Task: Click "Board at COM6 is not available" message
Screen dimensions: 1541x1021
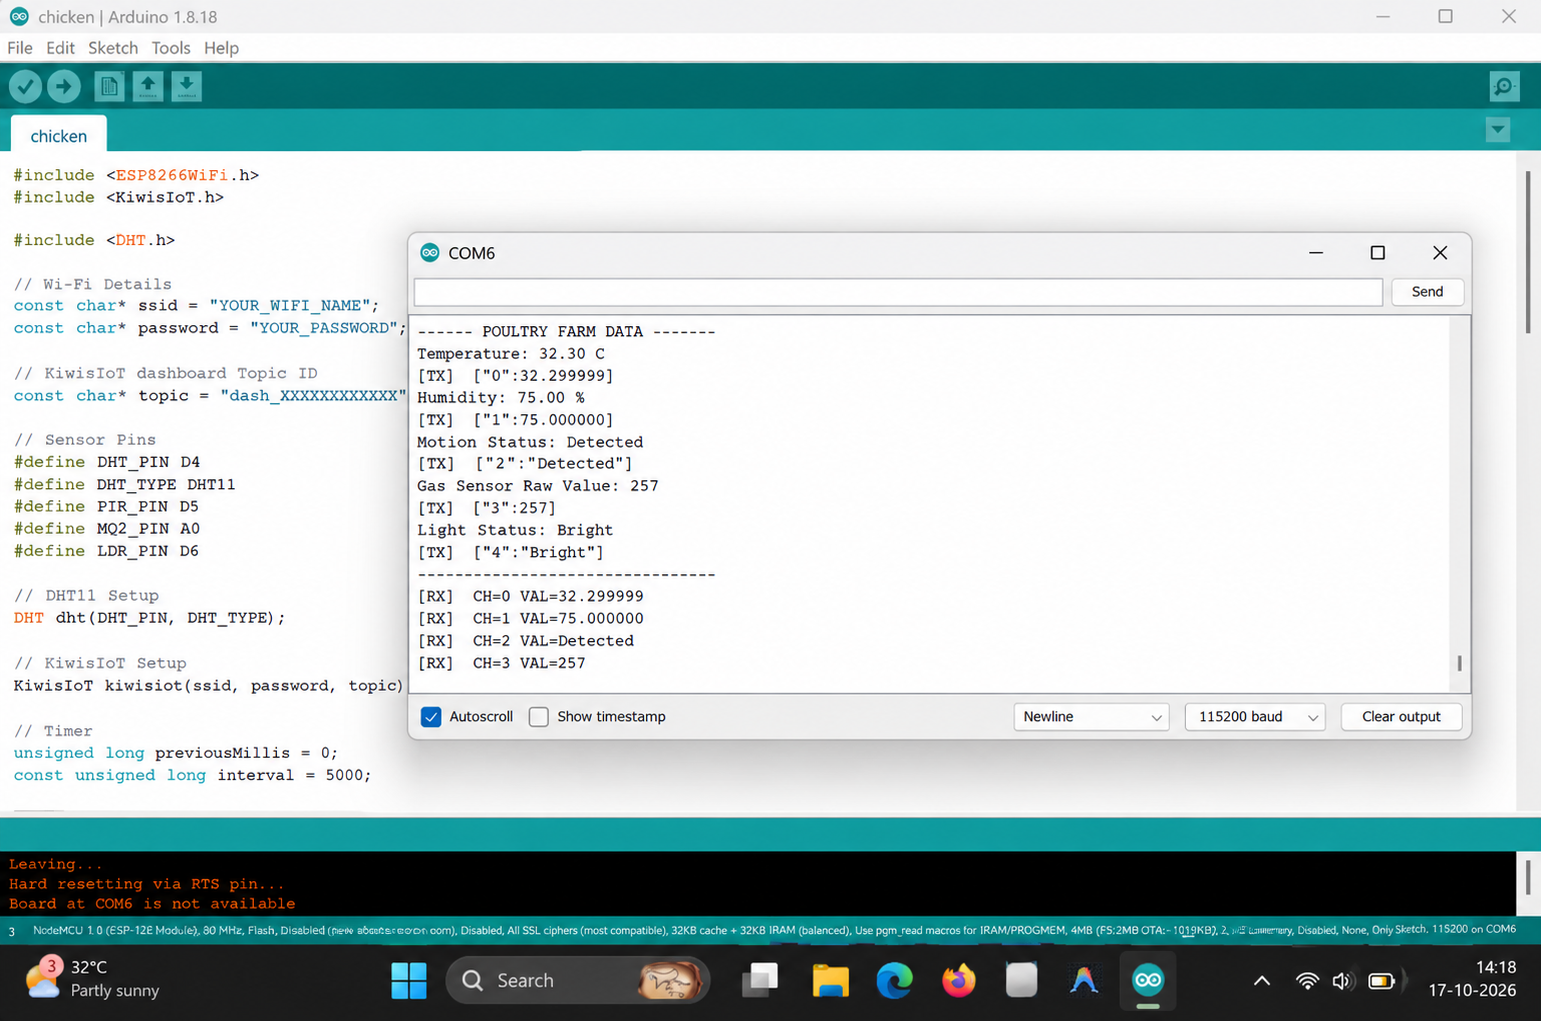Action: [152, 904]
